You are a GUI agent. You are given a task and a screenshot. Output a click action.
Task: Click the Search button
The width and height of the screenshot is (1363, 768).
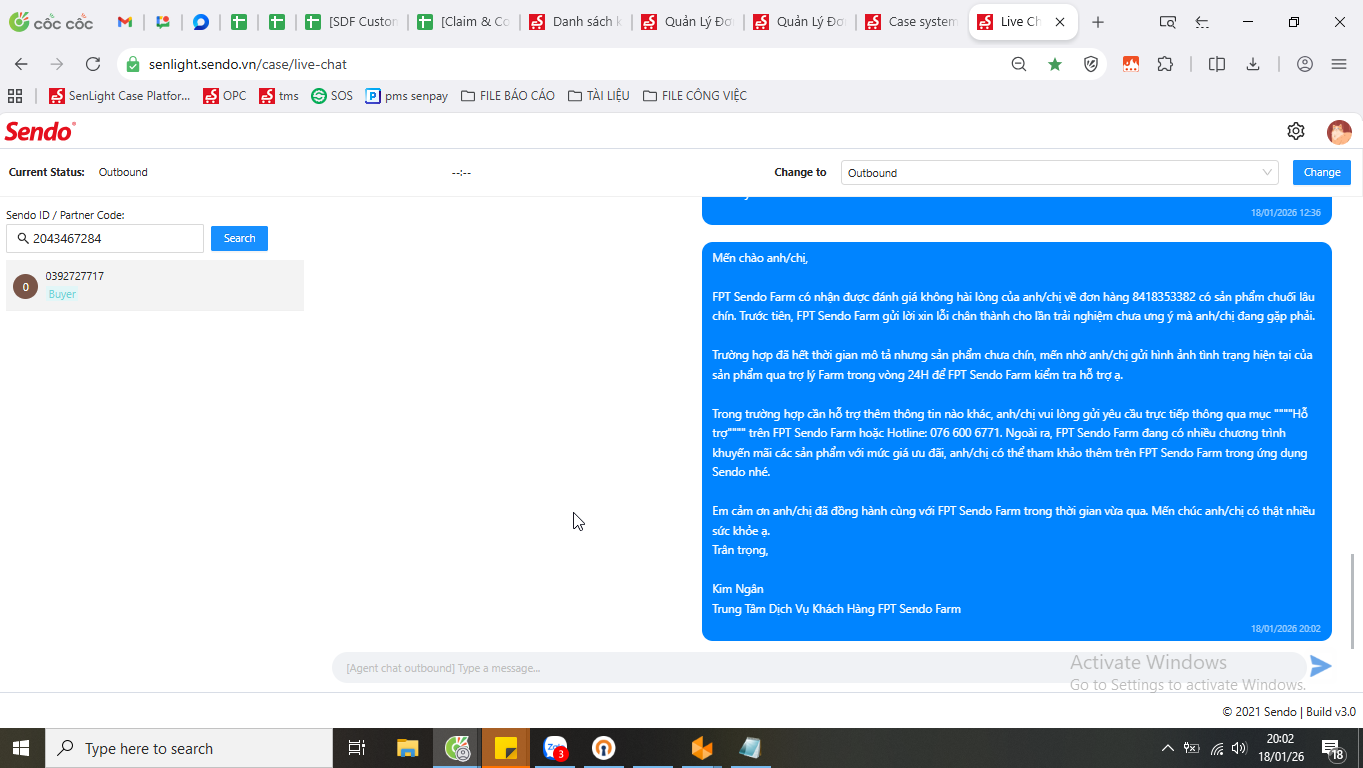click(x=239, y=238)
